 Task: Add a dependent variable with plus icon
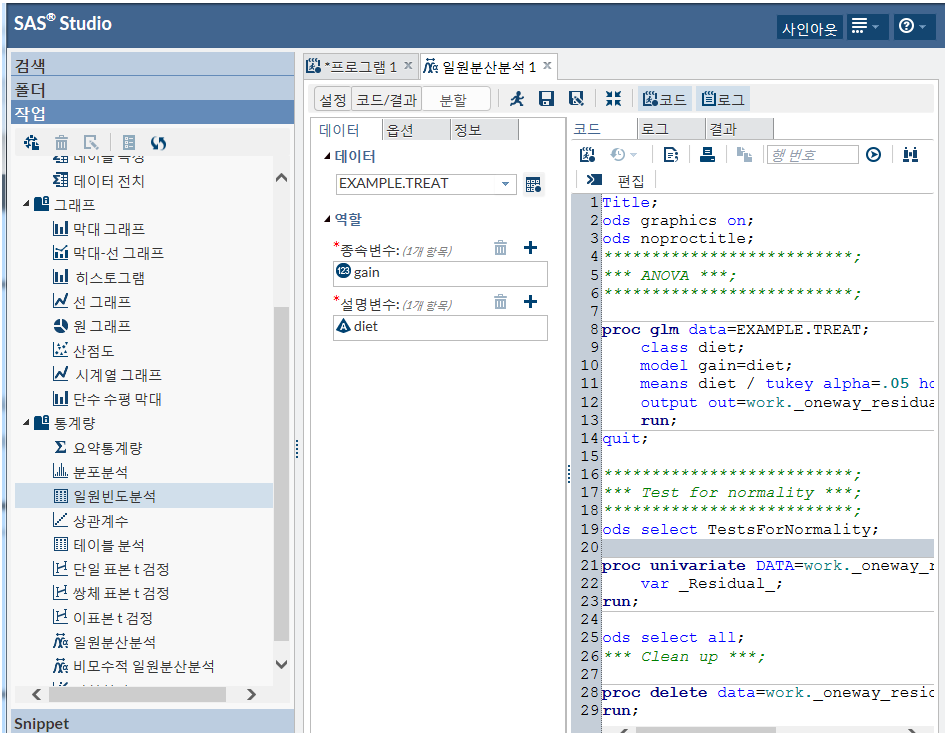pyautogui.click(x=531, y=248)
